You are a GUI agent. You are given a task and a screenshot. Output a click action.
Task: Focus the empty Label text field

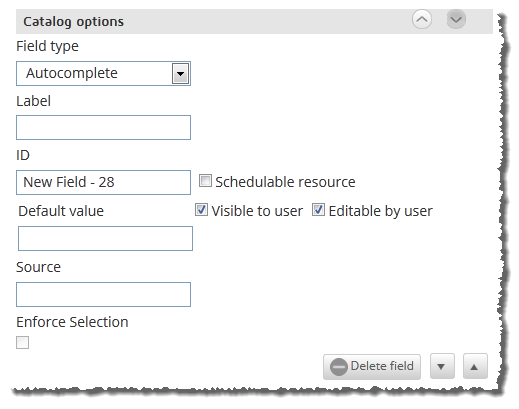pyautogui.click(x=103, y=127)
